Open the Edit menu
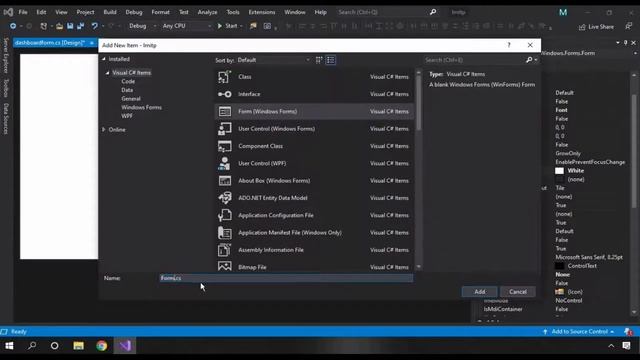The image size is (640, 360). pyautogui.click(x=41, y=12)
